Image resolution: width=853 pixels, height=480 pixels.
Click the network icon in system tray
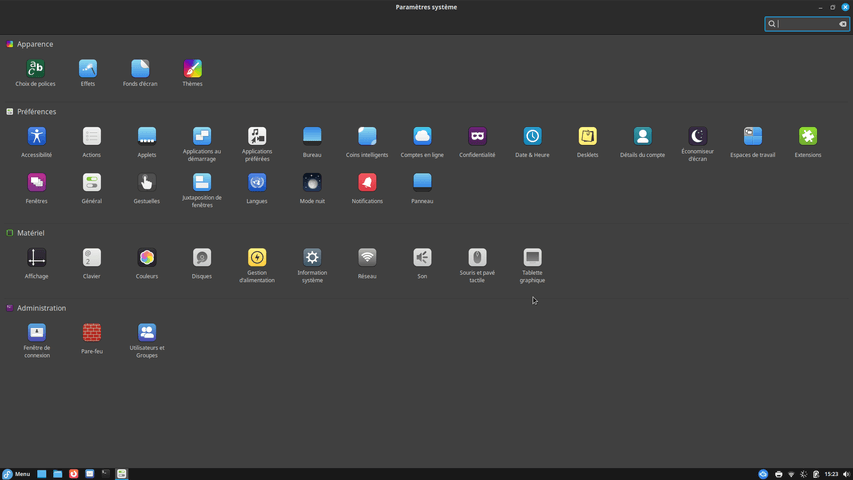pyautogui.click(x=791, y=475)
